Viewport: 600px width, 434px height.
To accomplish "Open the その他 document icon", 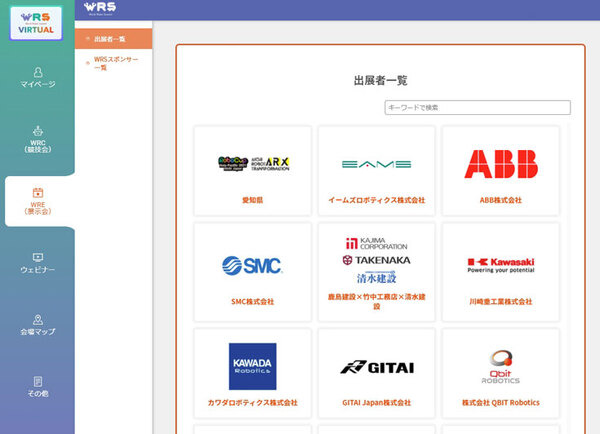I will [37, 381].
